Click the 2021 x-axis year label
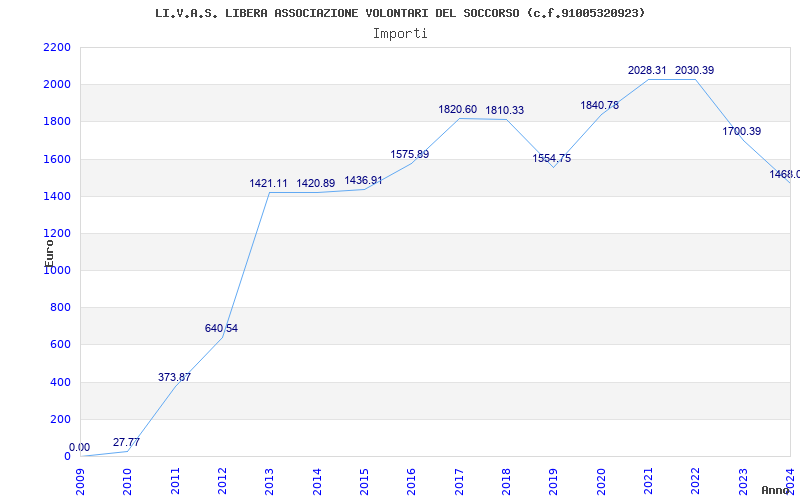This screenshot has width=800, height=500. point(648,482)
